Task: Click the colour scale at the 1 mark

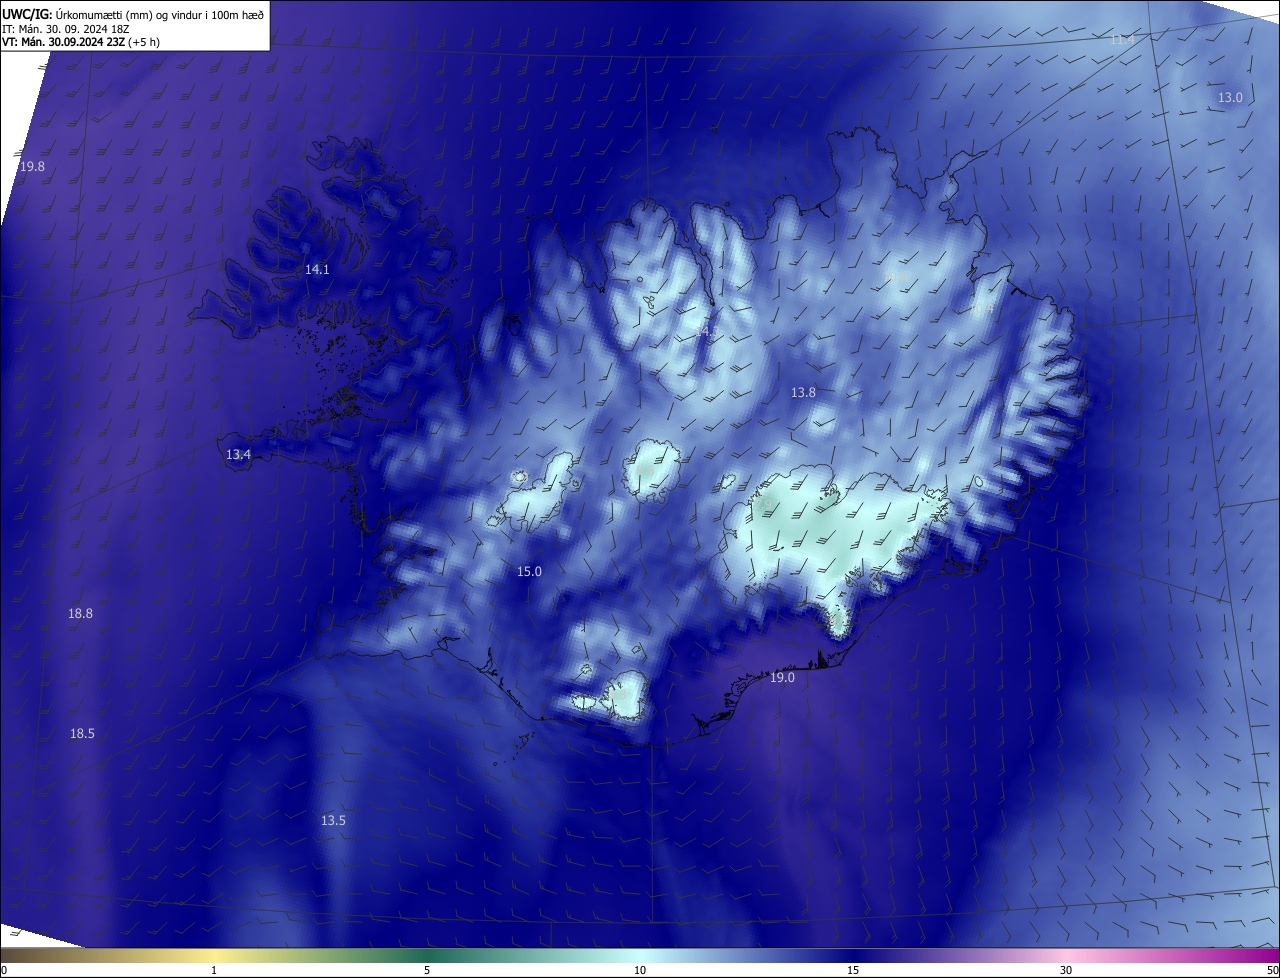Action: pyautogui.click(x=214, y=970)
